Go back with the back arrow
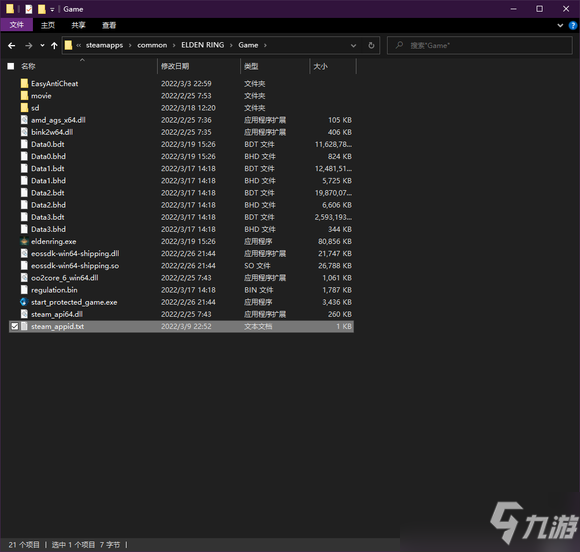 pos(11,46)
